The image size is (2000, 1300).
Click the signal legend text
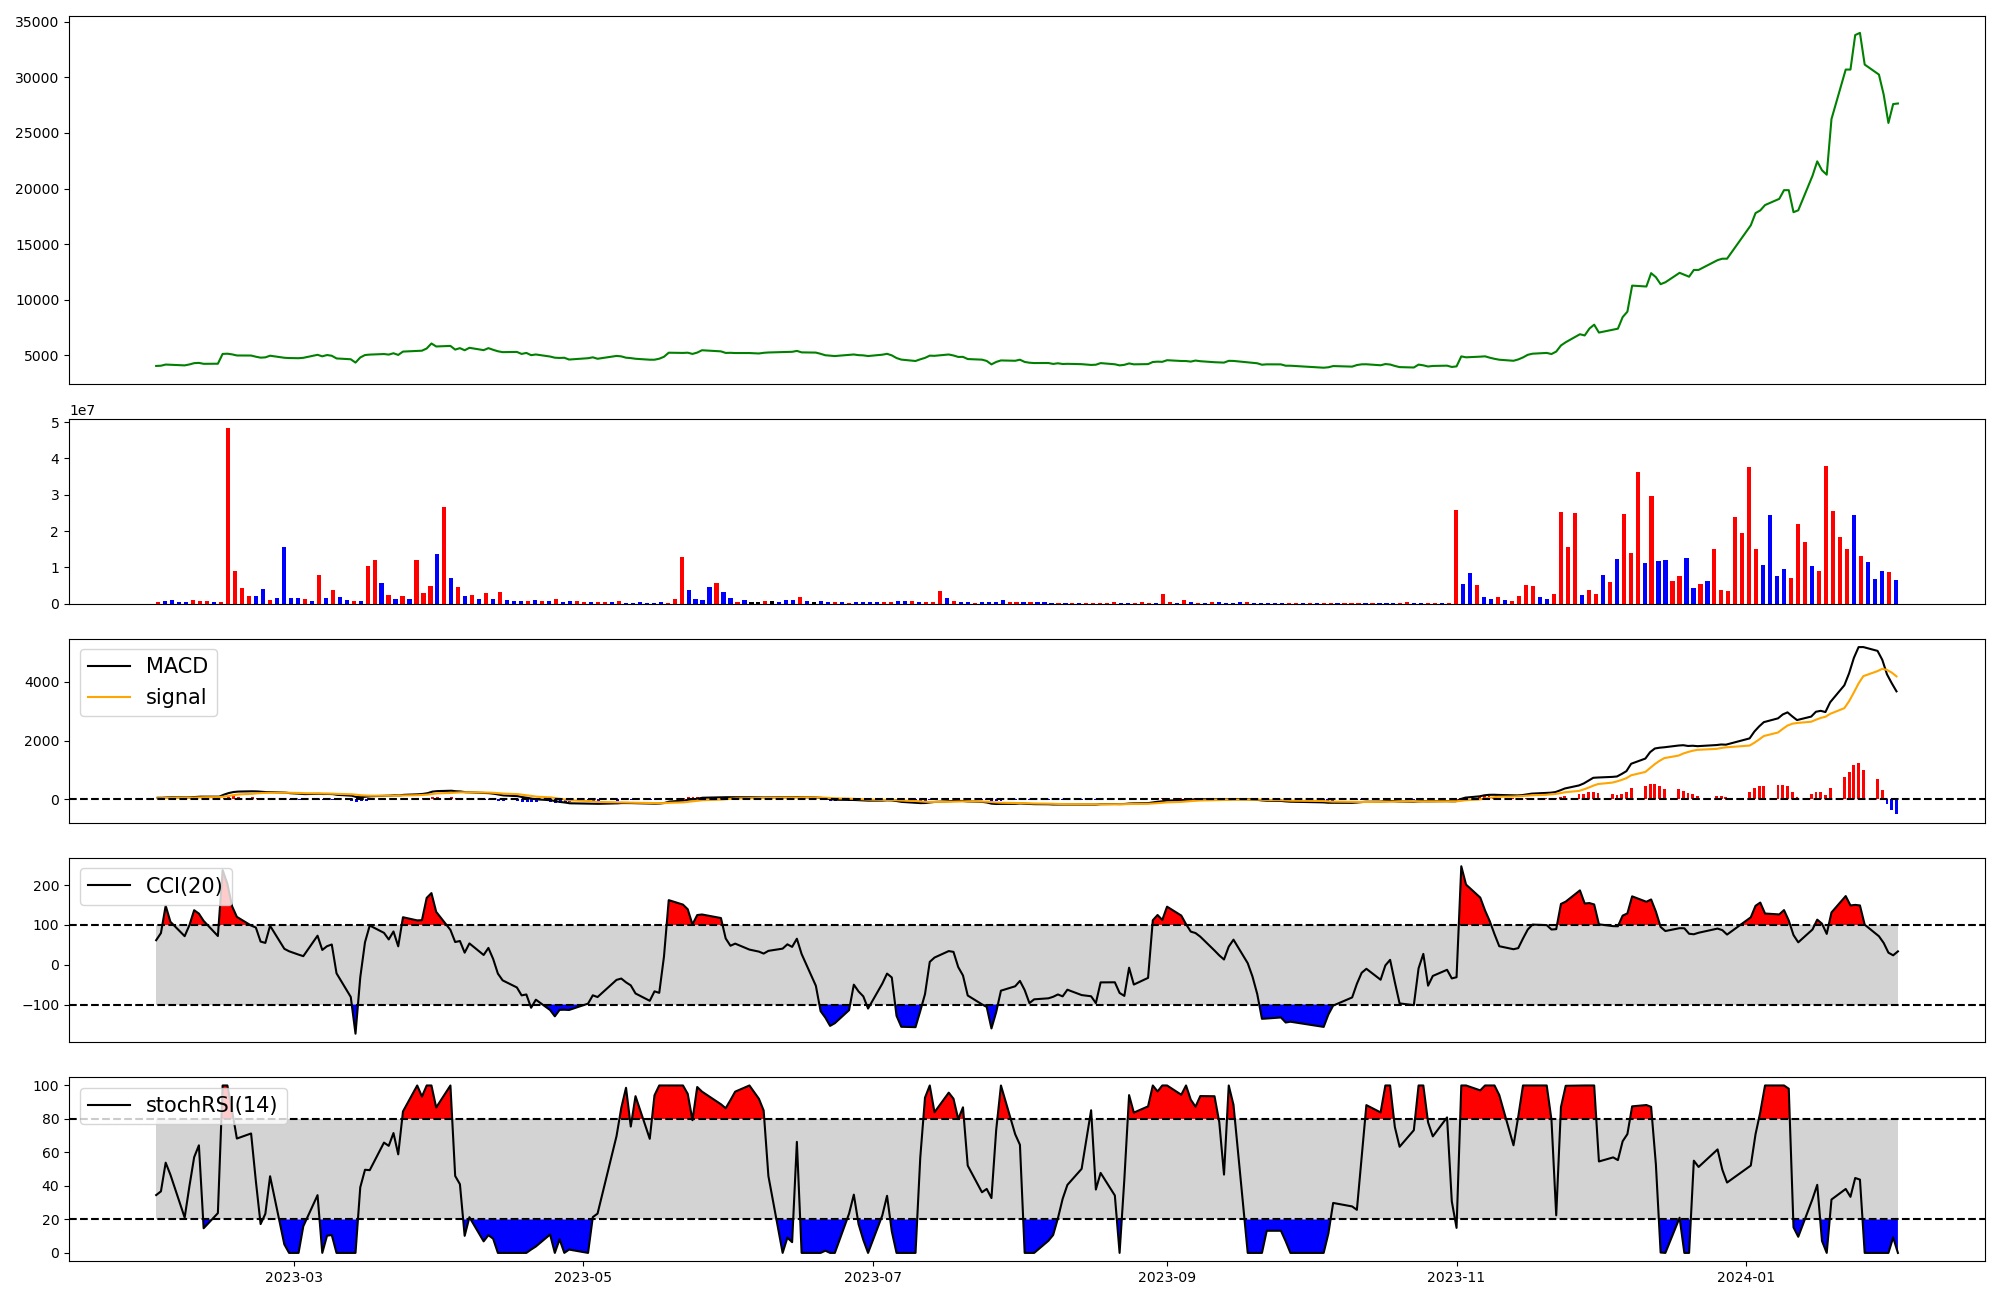pyautogui.click(x=175, y=697)
